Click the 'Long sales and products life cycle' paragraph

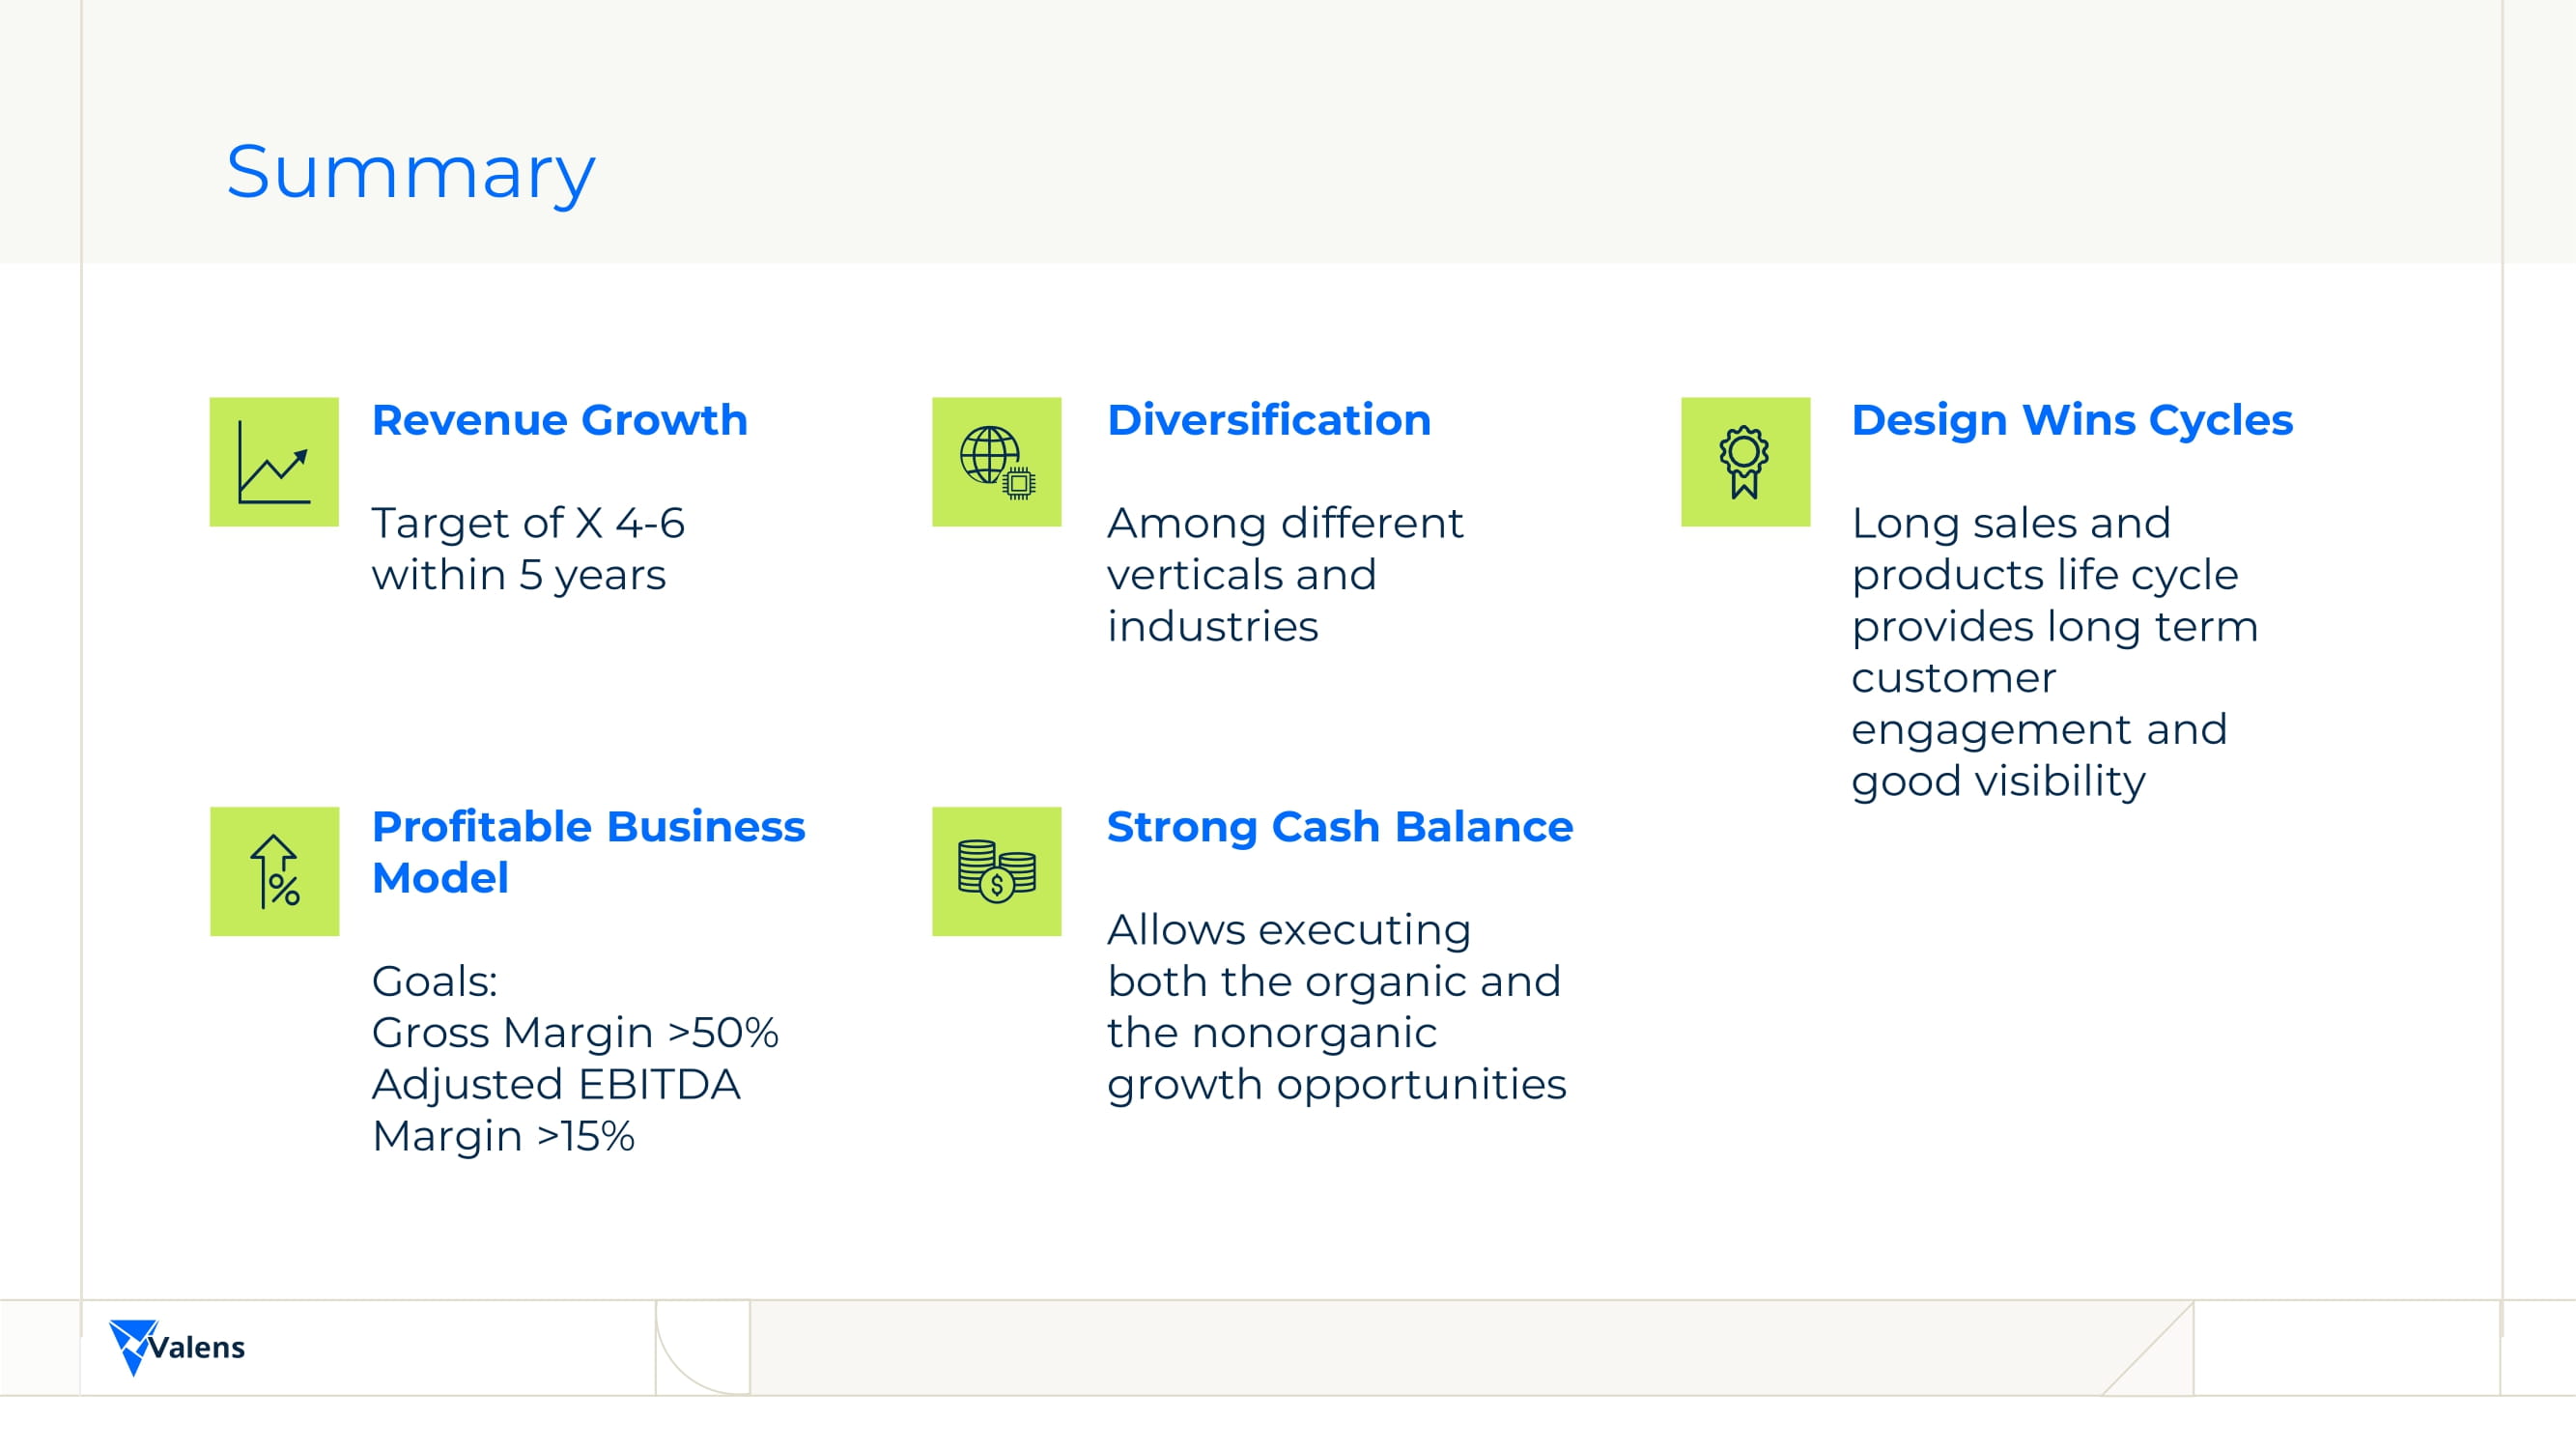2053,652
